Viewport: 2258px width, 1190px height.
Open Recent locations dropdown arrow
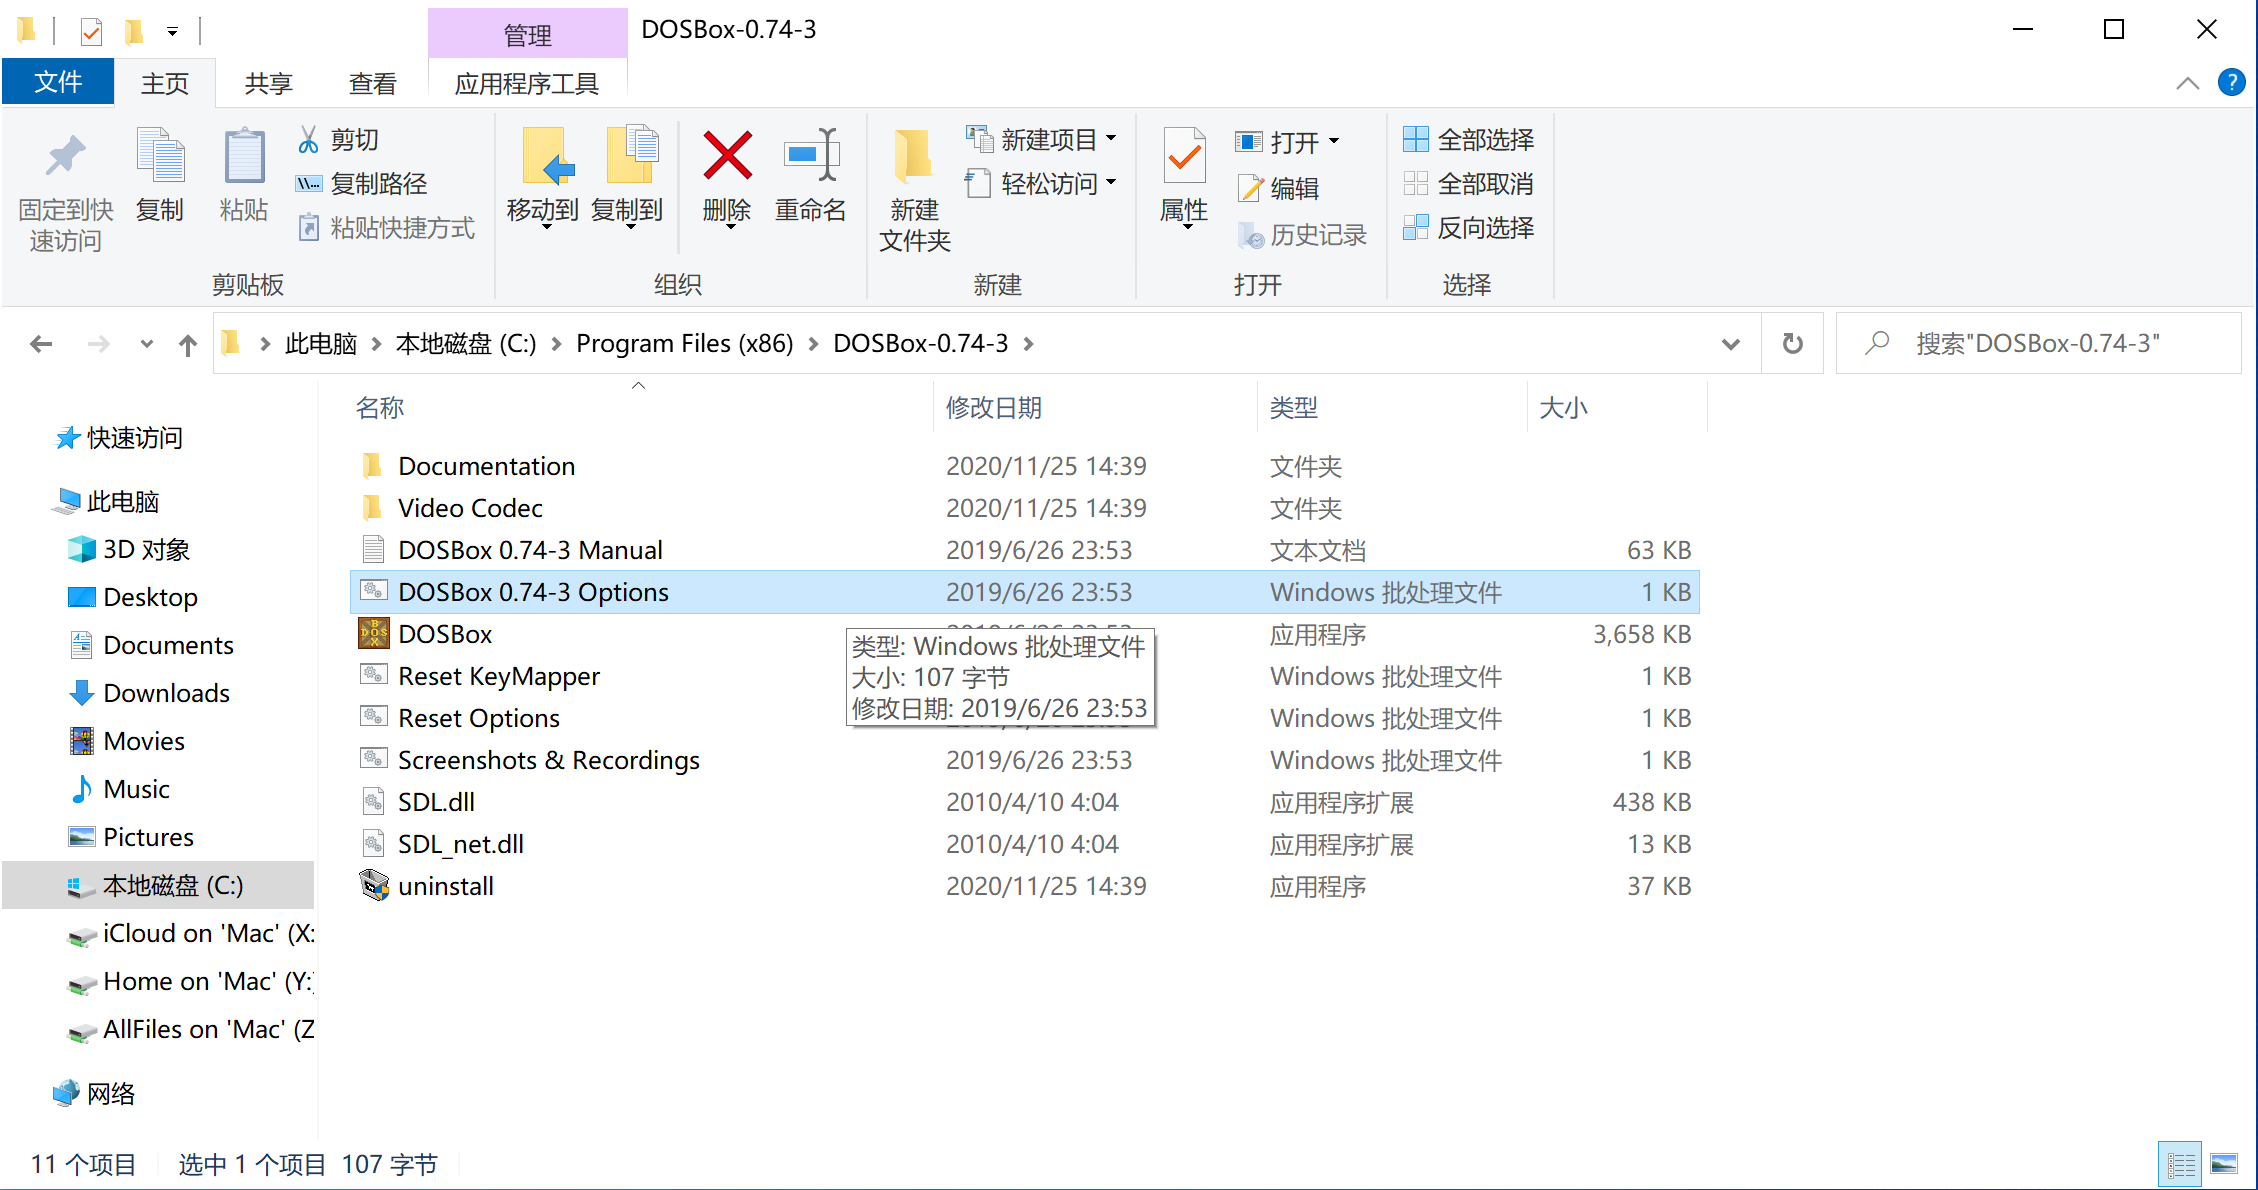click(146, 344)
